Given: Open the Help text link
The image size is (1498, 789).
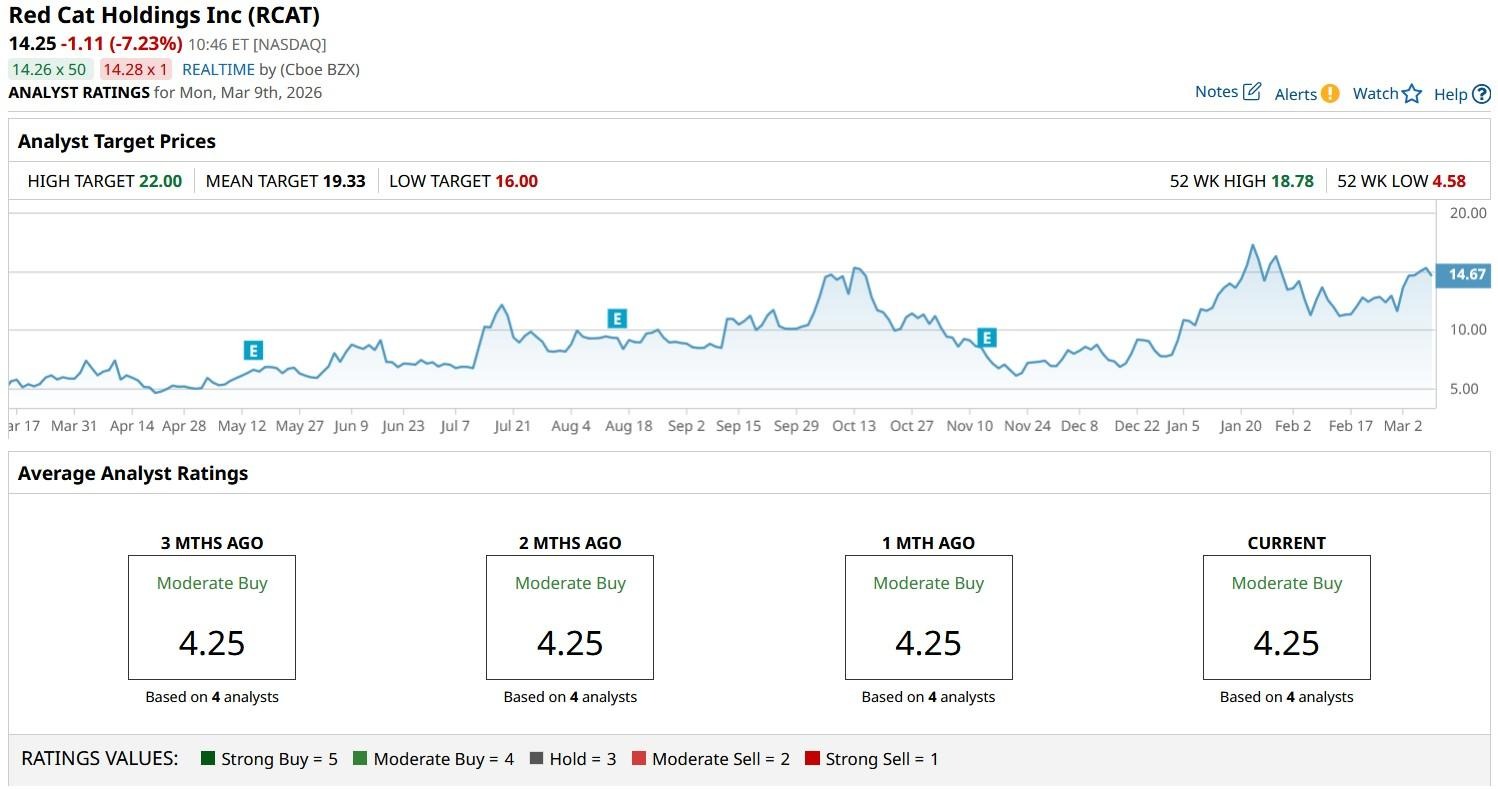Looking at the screenshot, I should tap(1450, 94).
